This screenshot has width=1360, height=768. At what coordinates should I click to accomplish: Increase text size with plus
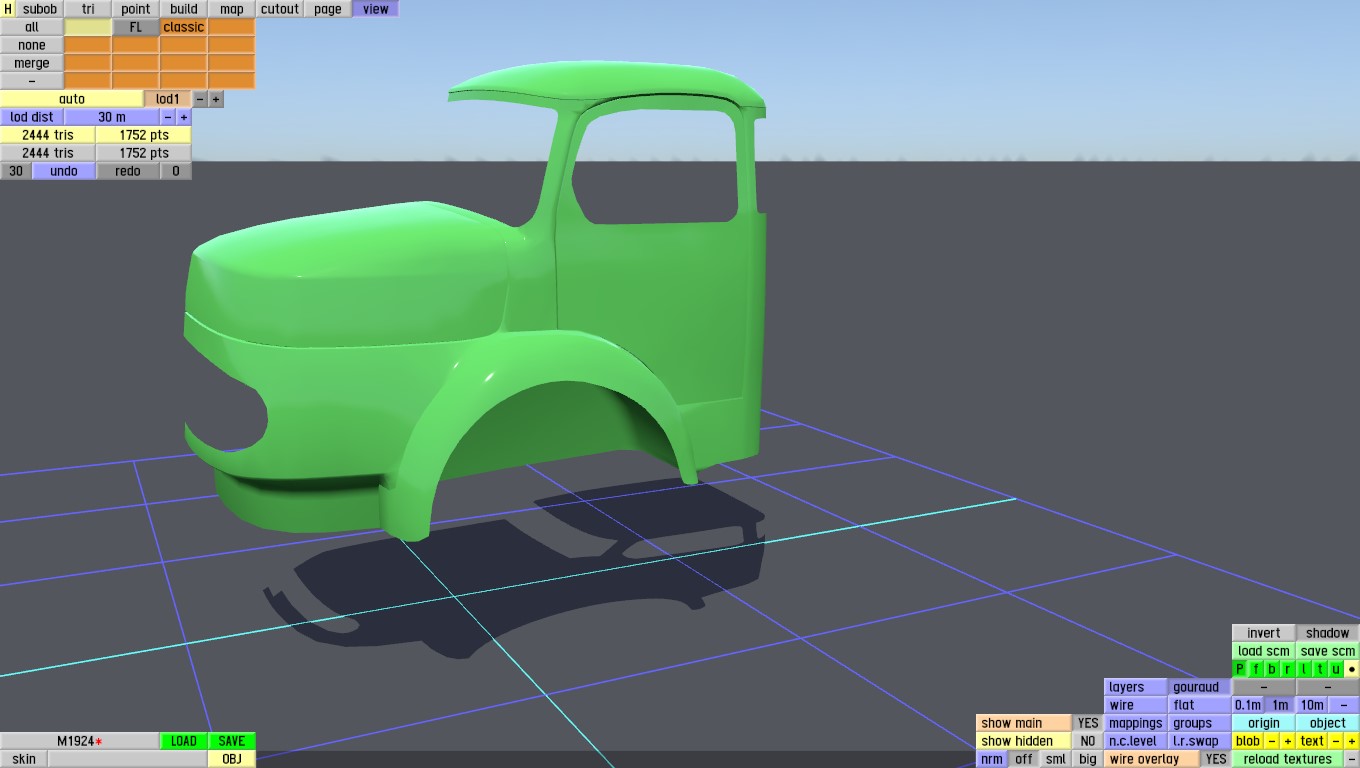[1352, 741]
